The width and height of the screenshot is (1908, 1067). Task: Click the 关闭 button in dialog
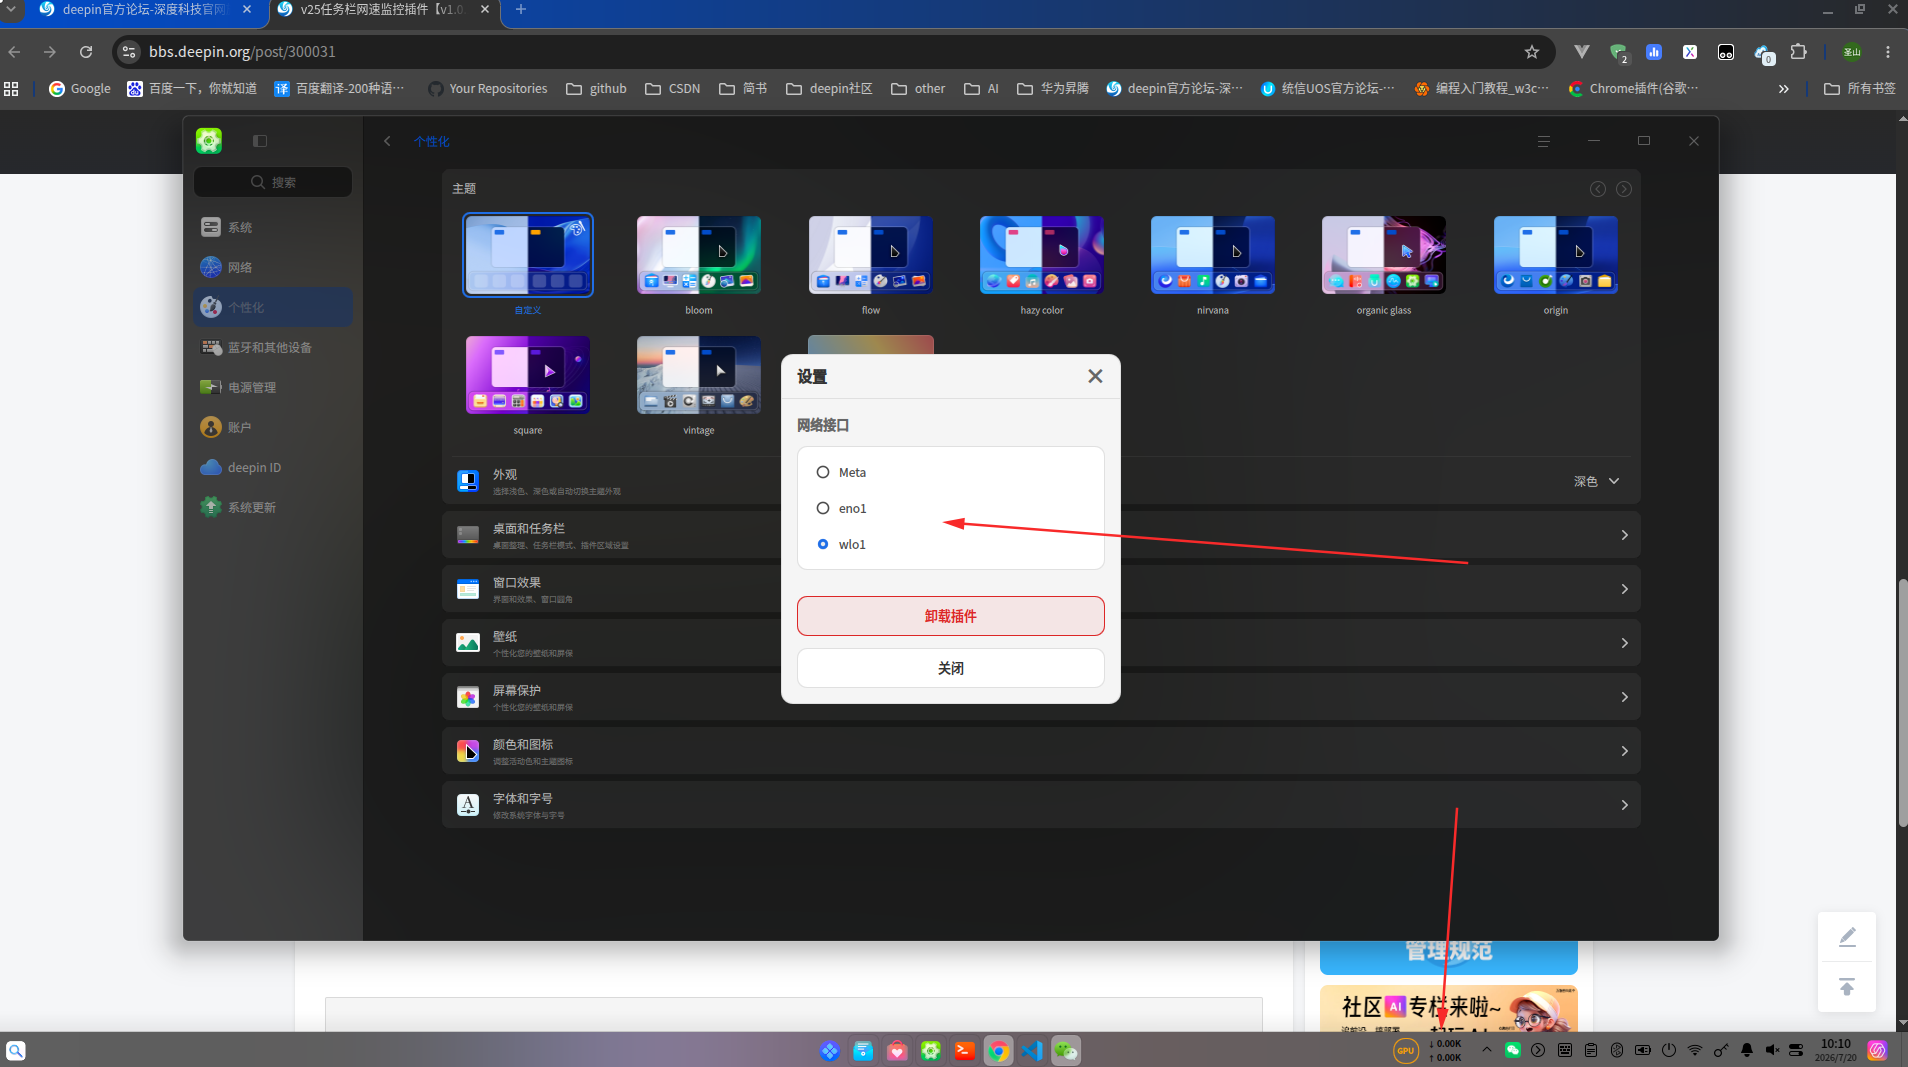point(950,668)
